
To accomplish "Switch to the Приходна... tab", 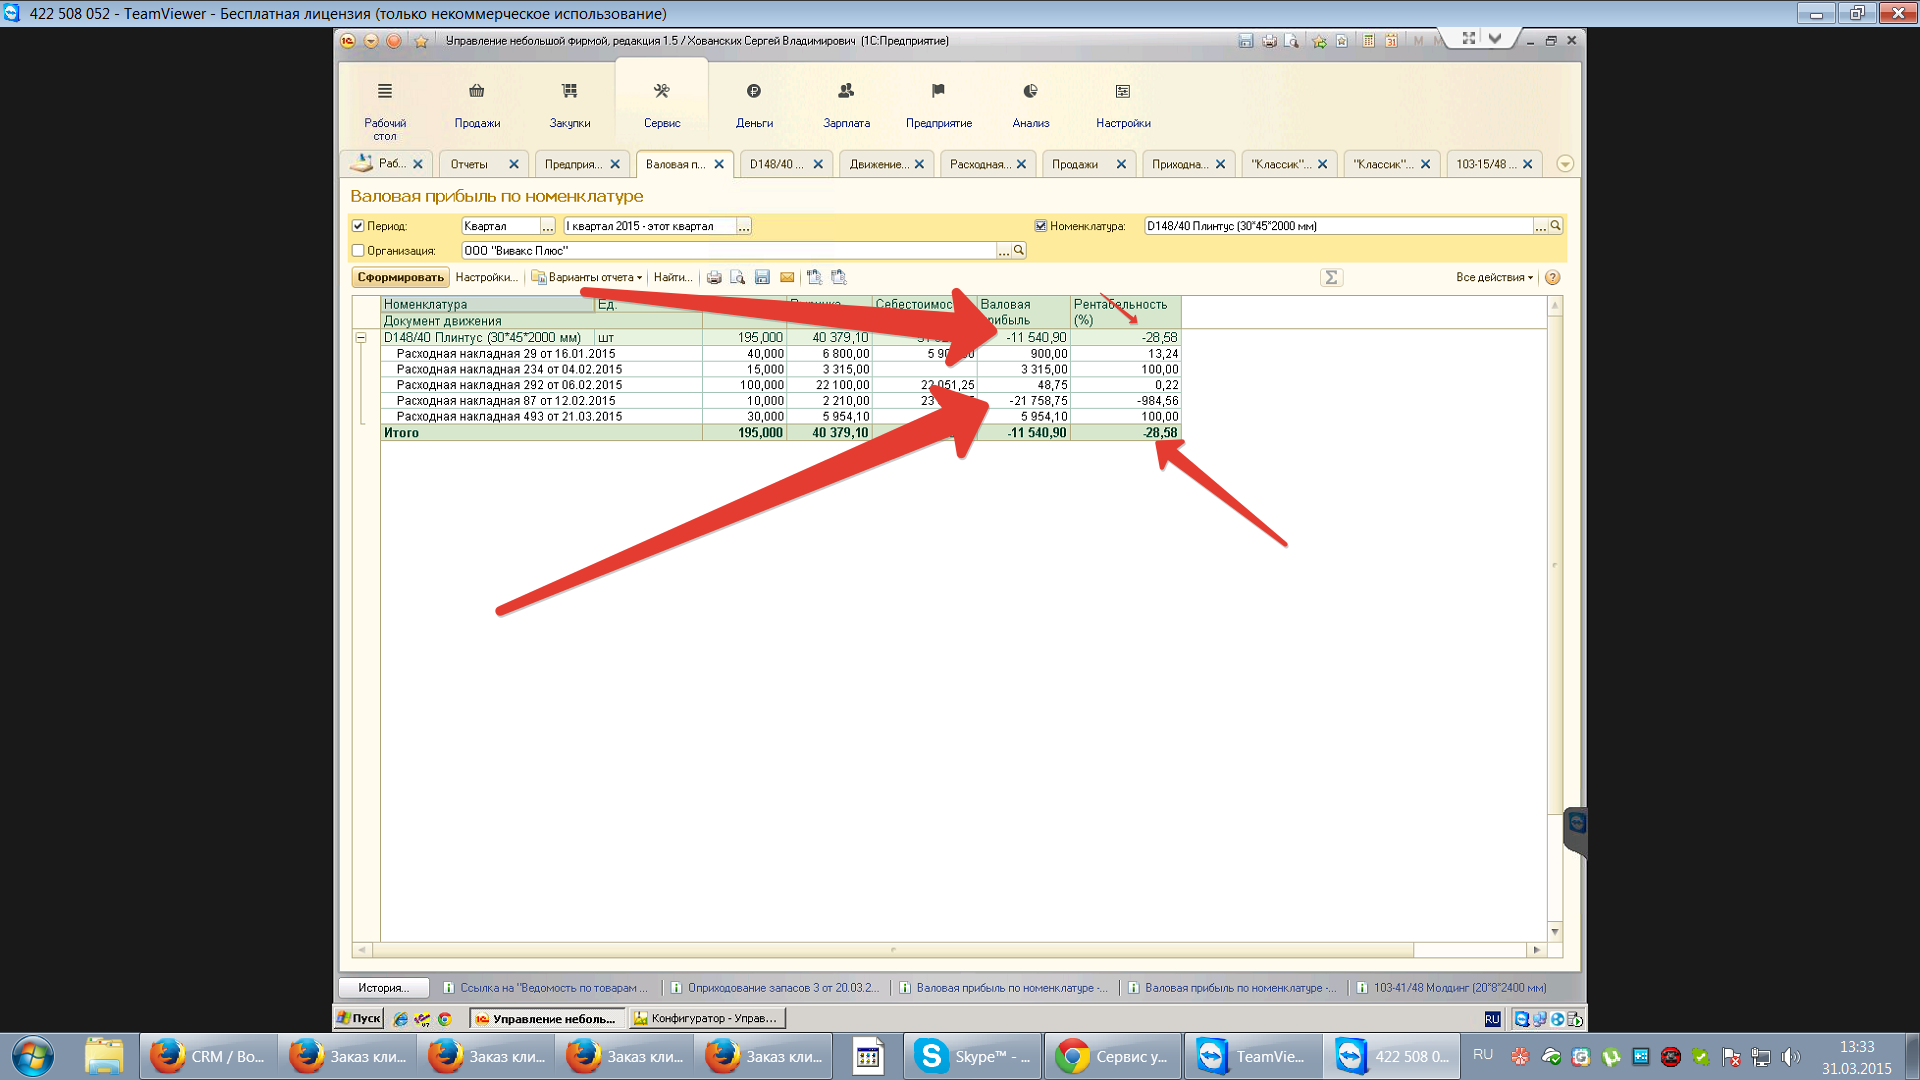I will point(1179,164).
